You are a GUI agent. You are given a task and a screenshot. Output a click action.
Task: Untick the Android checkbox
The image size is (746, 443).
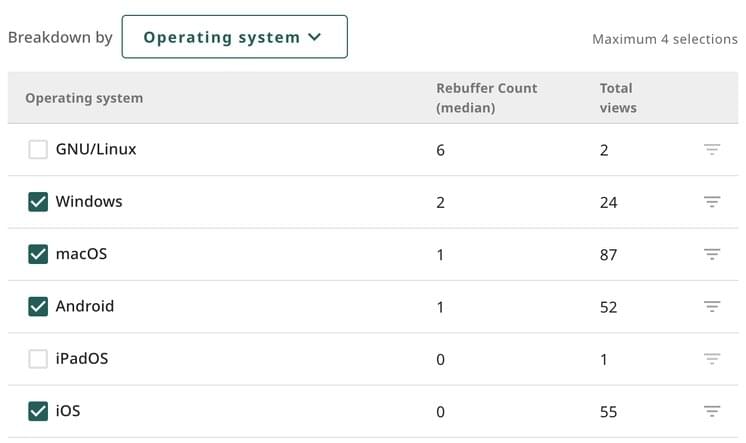pos(38,307)
